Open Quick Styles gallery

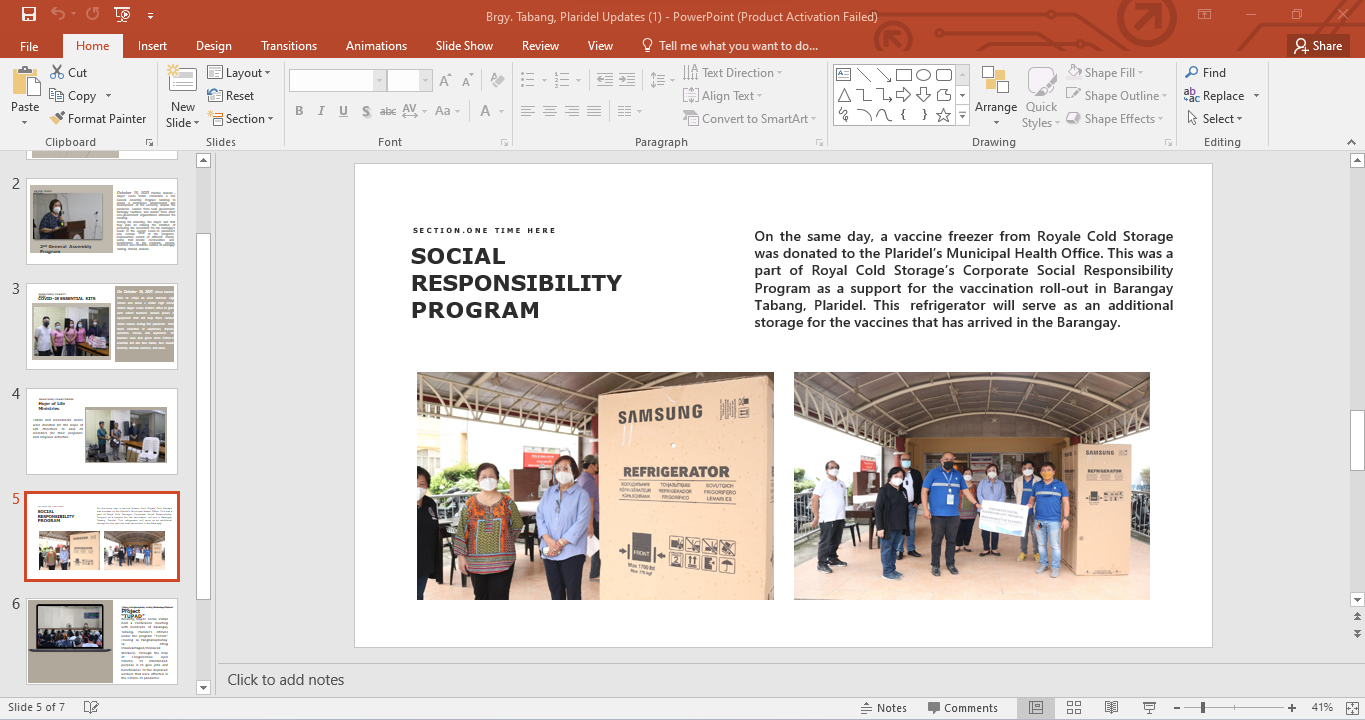point(1040,96)
